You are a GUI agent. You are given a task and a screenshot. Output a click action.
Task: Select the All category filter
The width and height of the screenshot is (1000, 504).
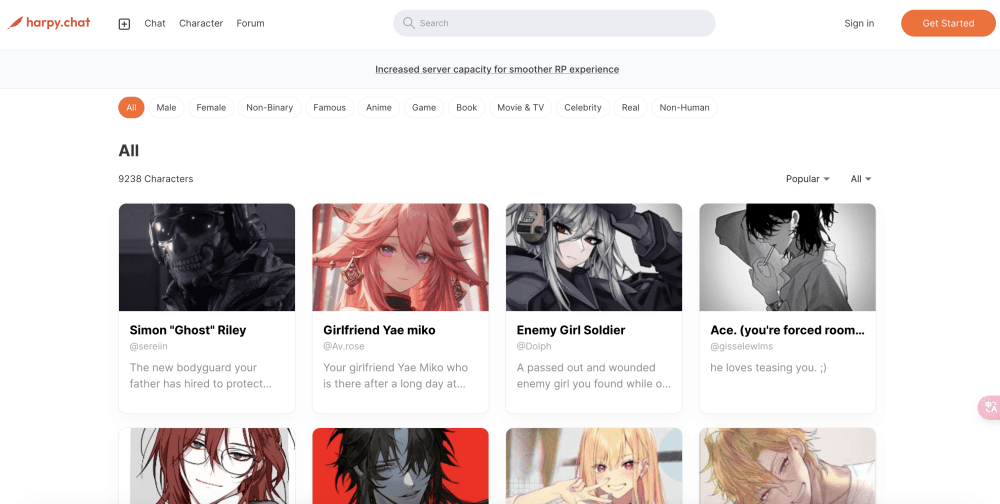coord(131,107)
